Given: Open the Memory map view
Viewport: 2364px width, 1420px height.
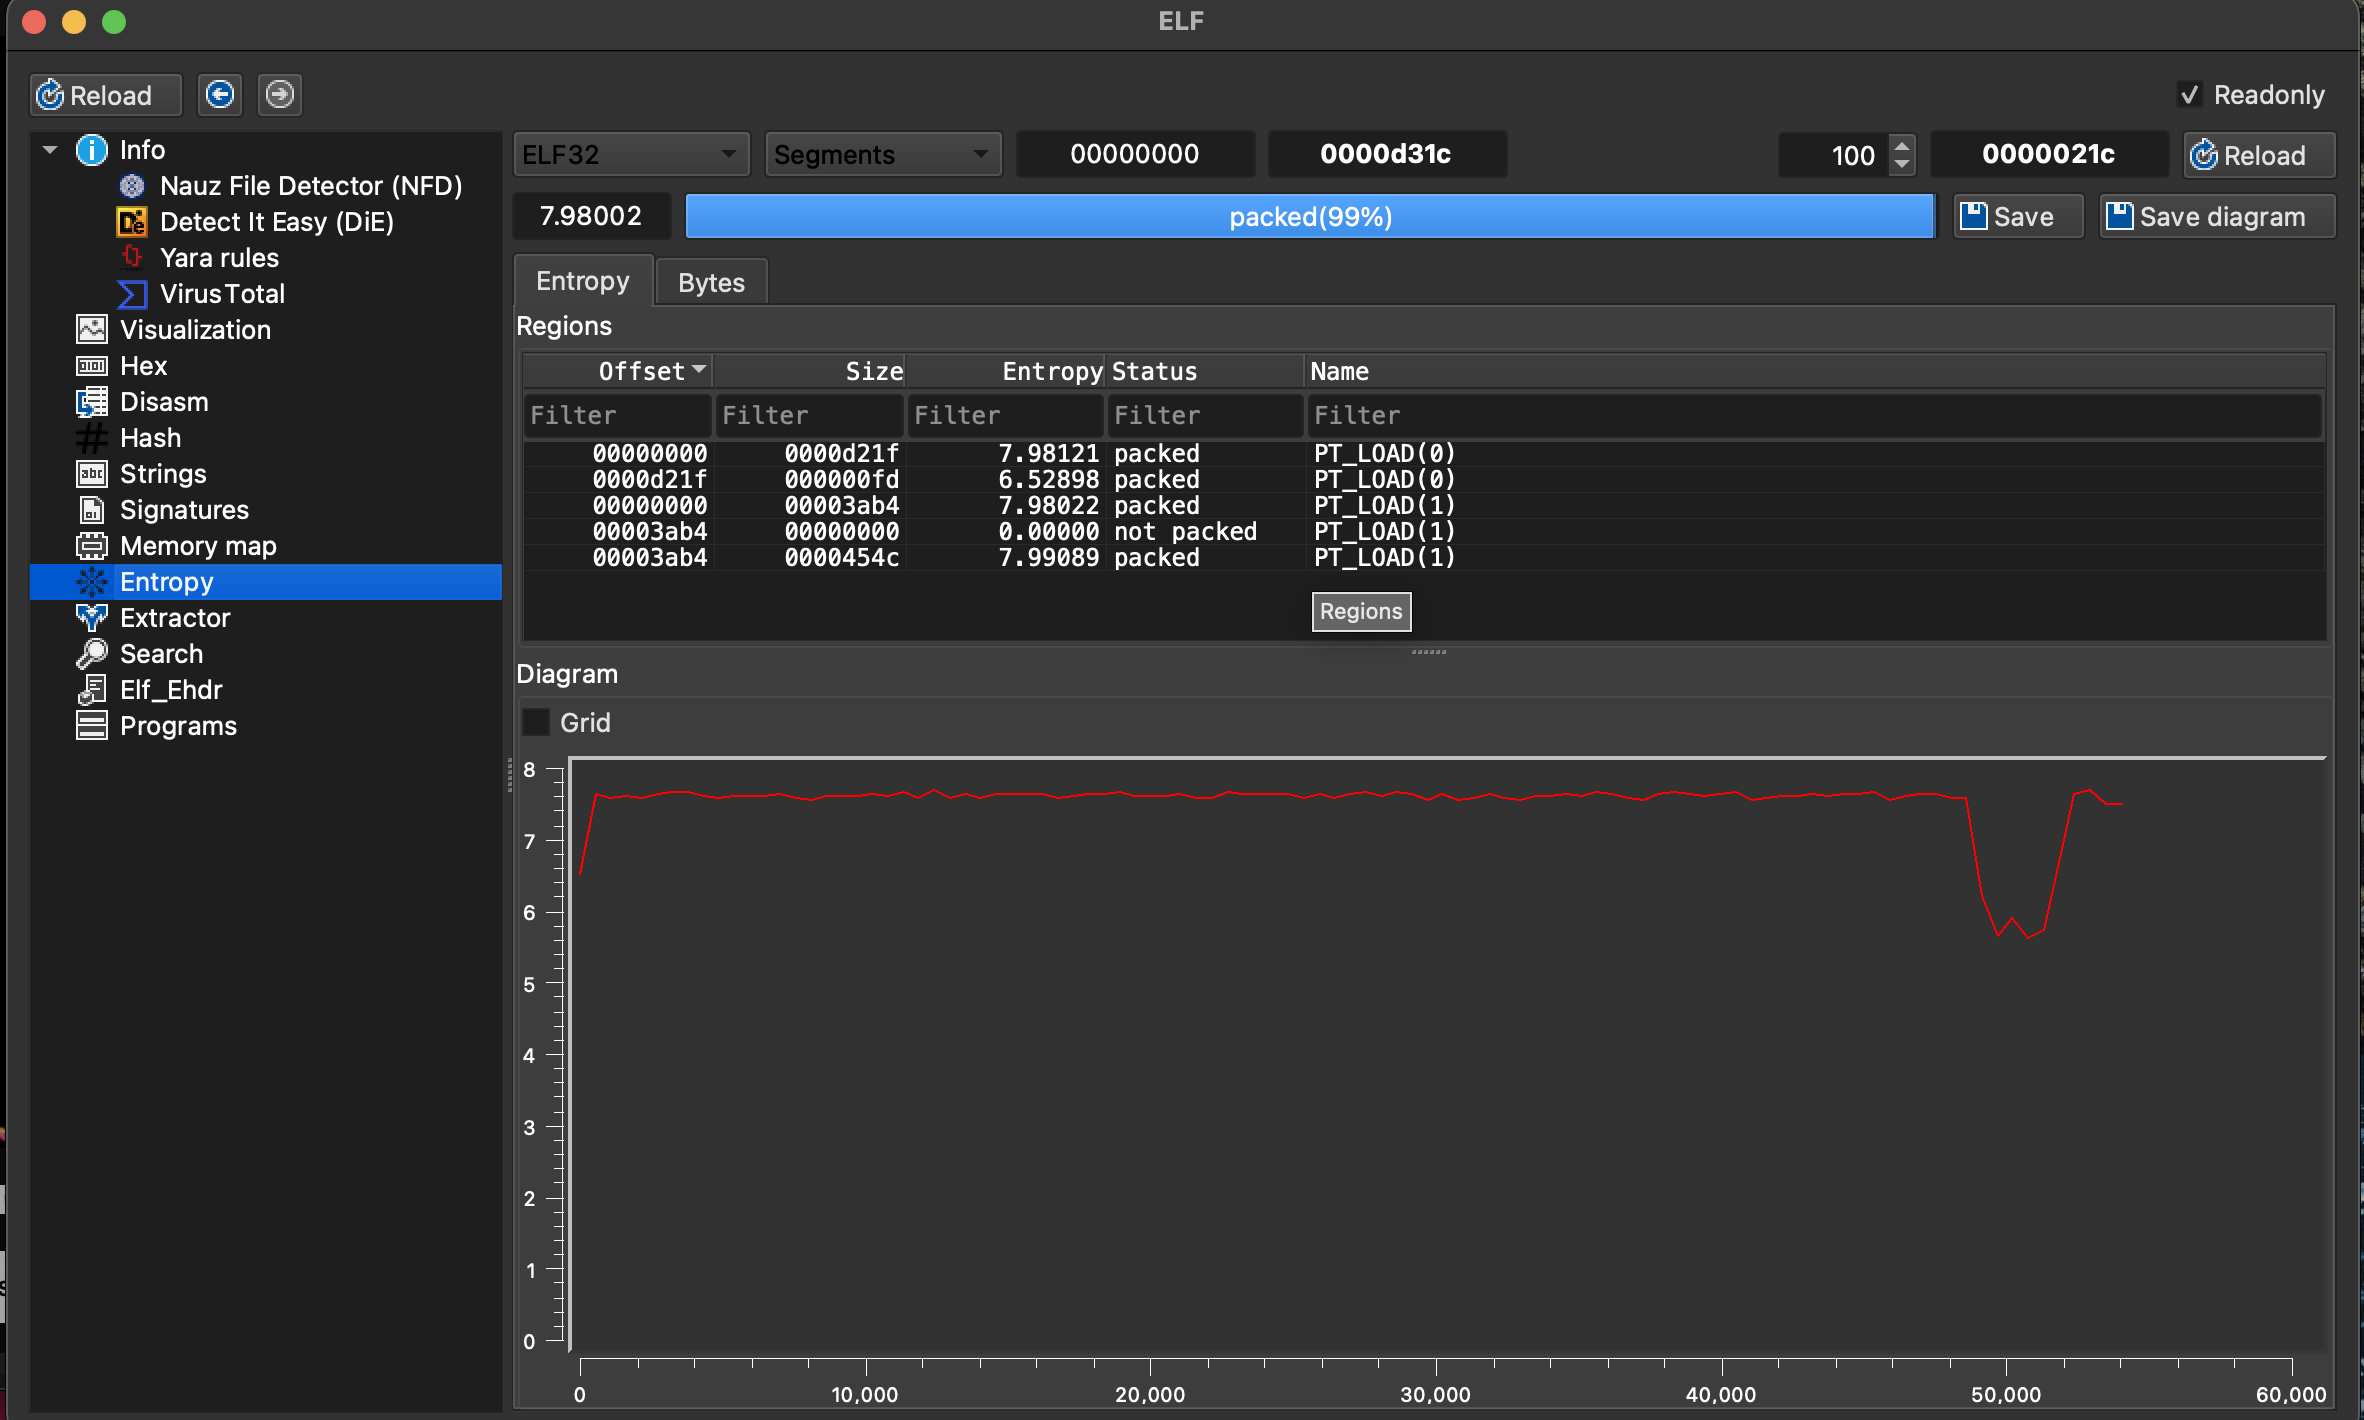Looking at the screenshot, I should 198,546.
